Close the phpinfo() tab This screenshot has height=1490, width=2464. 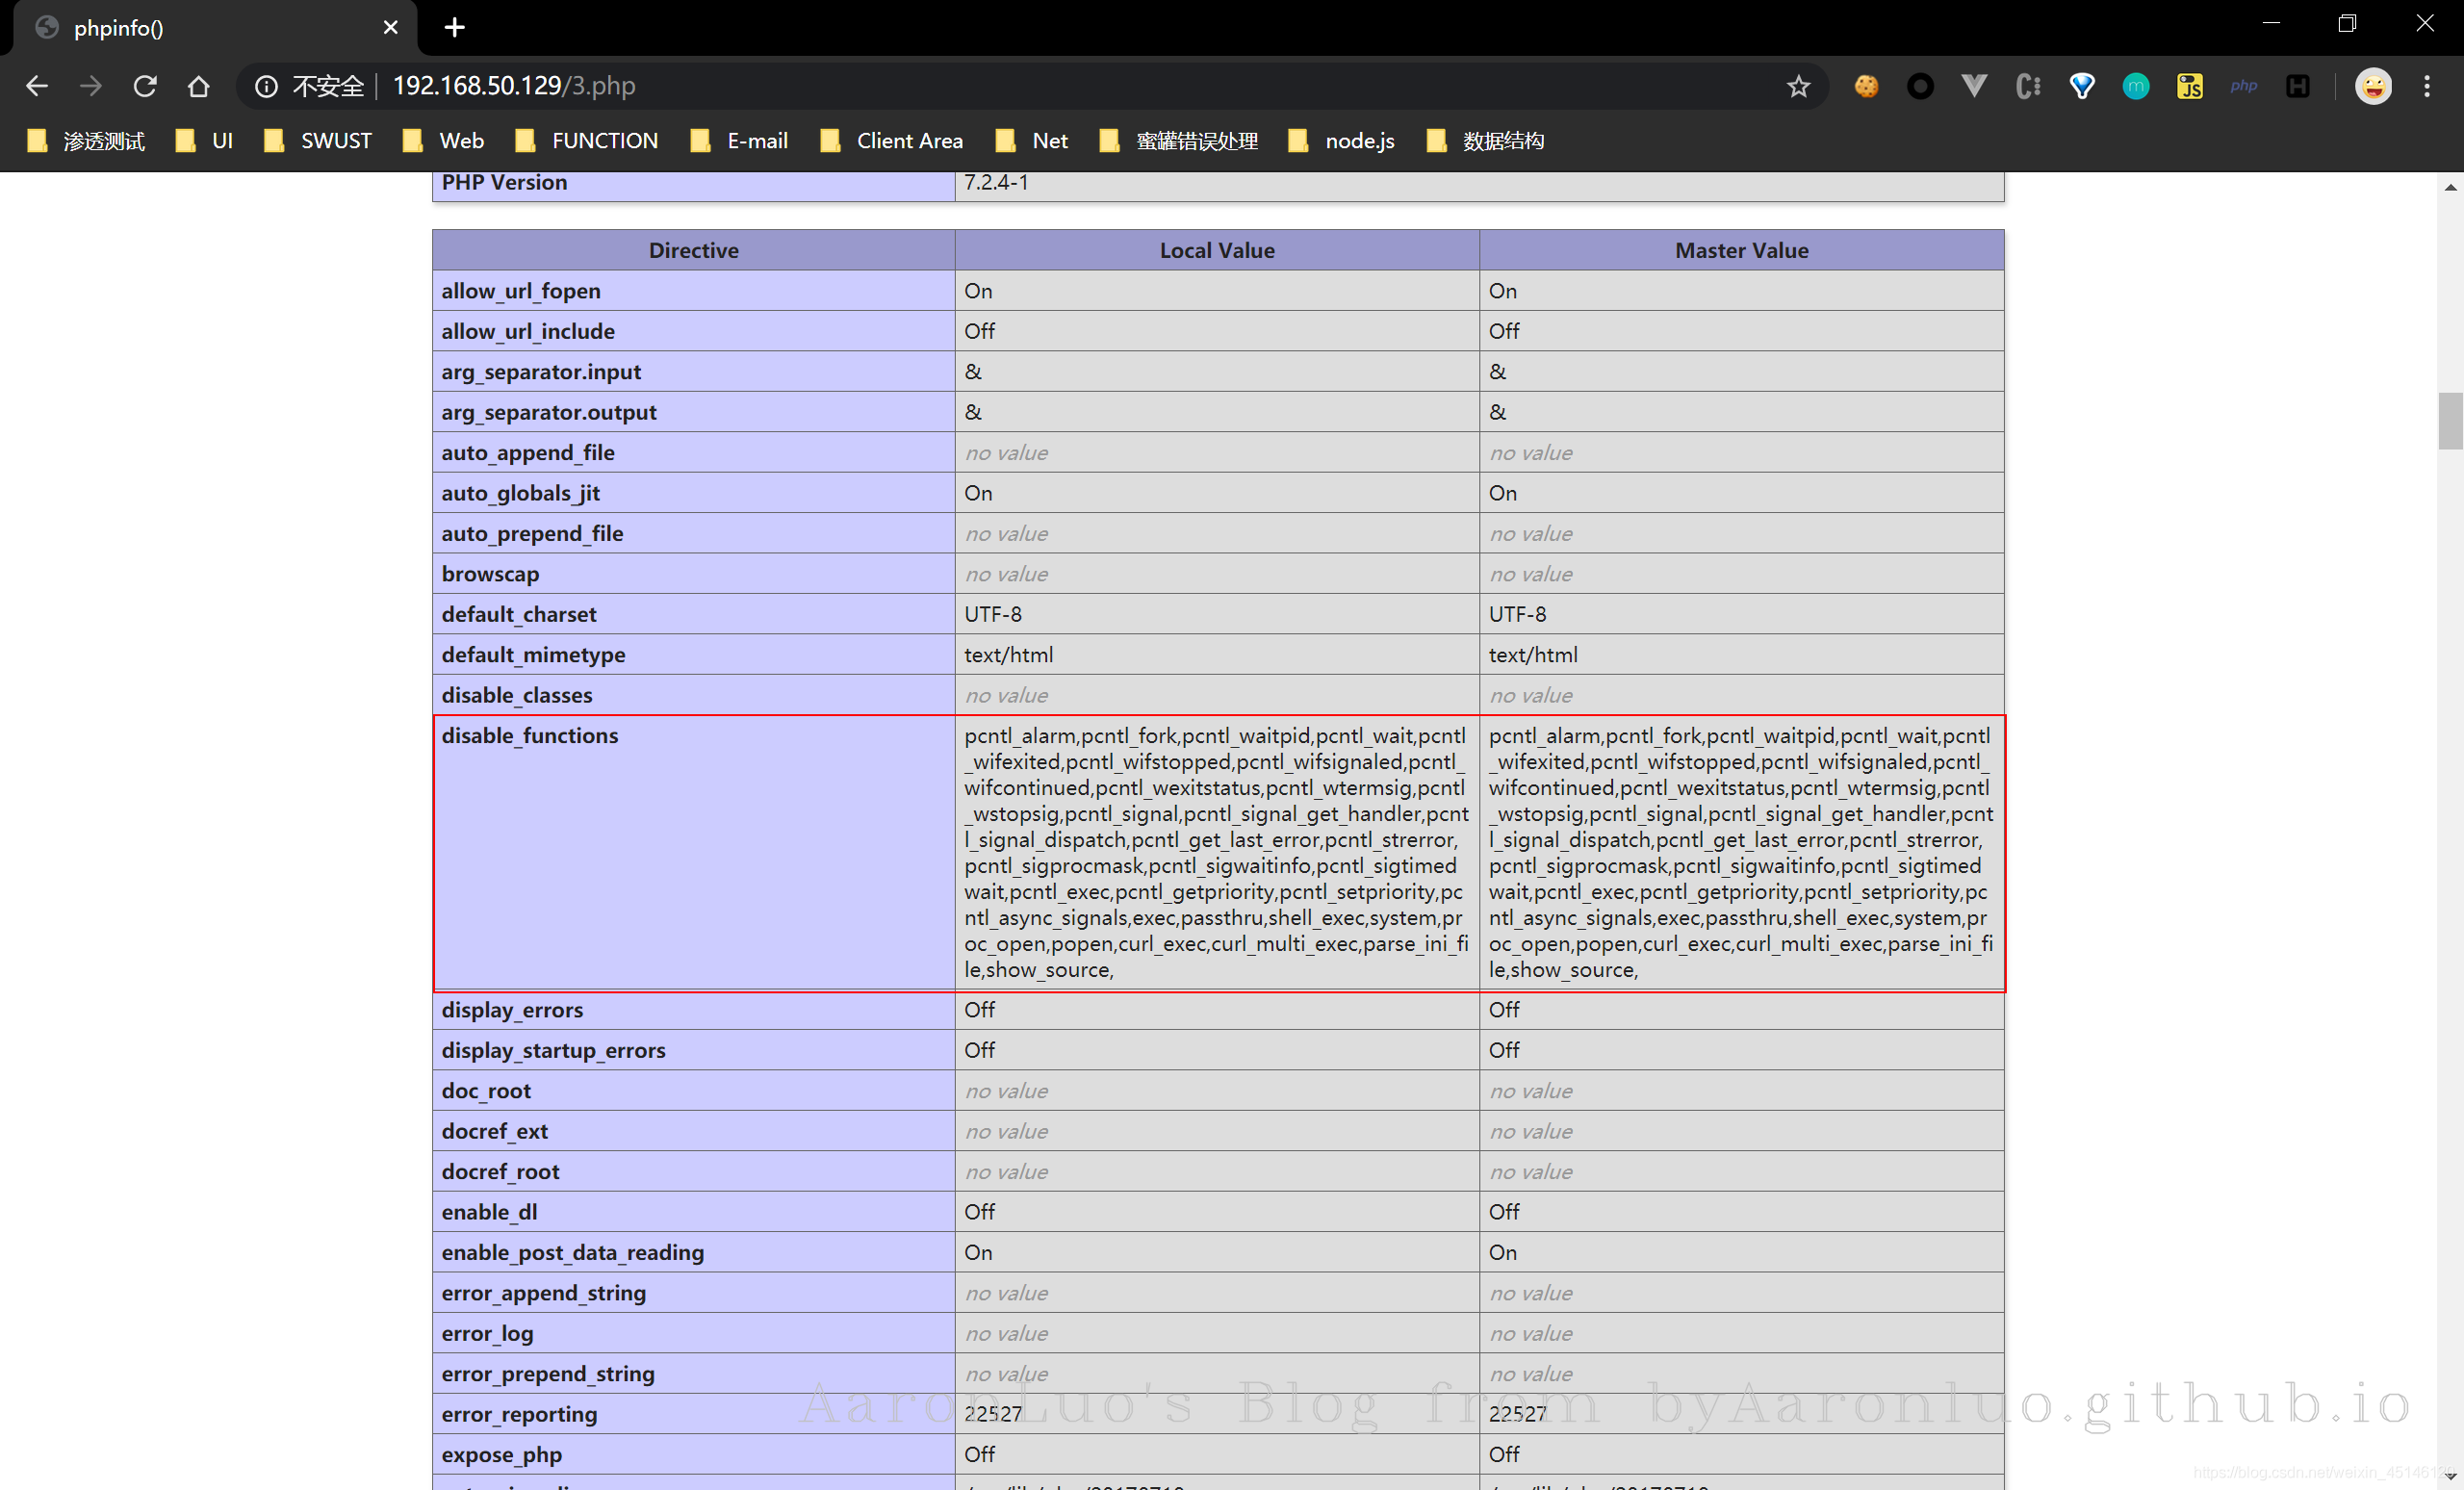(391, 28)
